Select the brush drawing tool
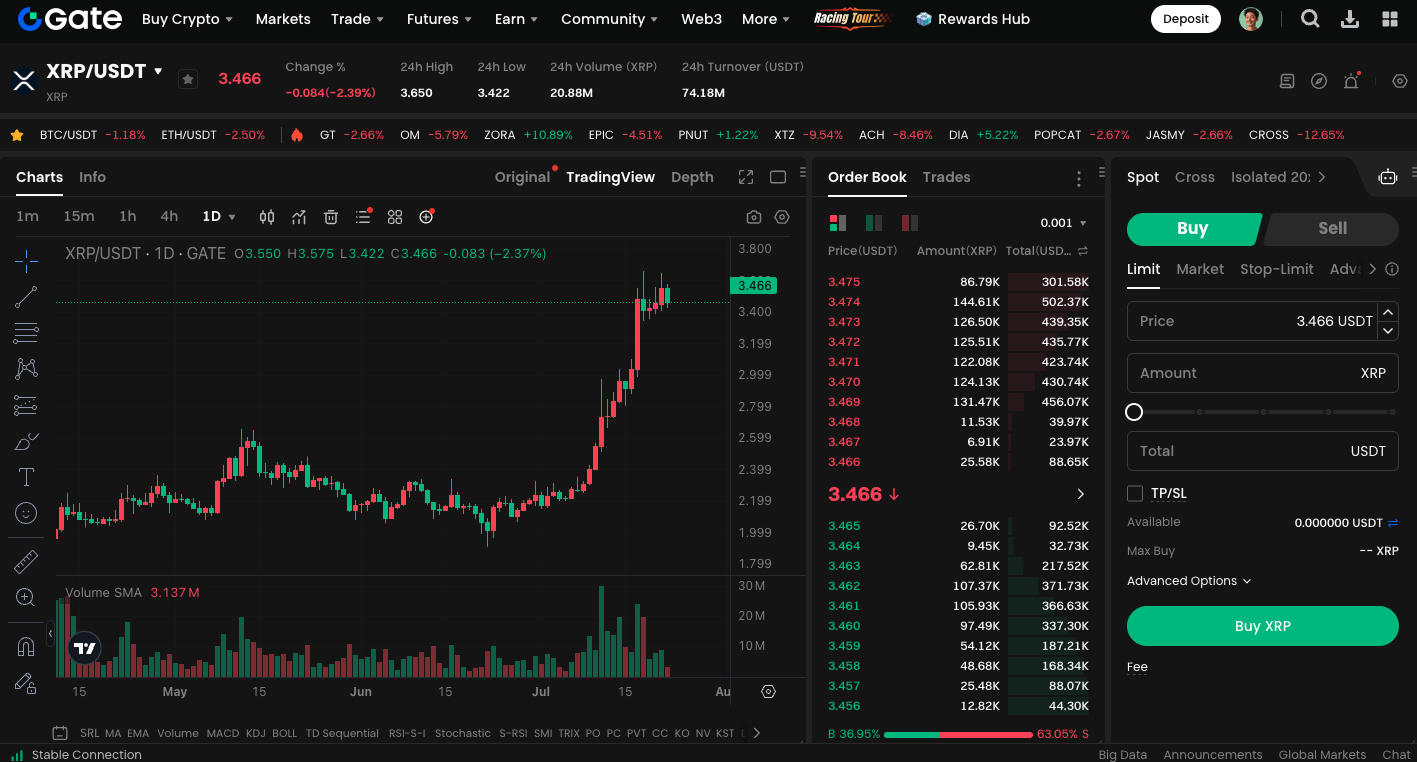Image resolution: width=1417 pixels, height=762 pixels. click(x=26, y=441)
